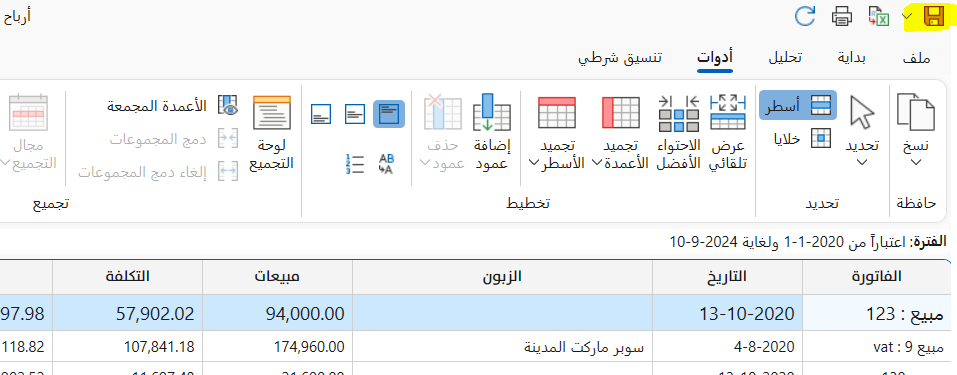
Task: Toggle الأعمدة المجمعة grouped columns visibility
Action: coord(173,106)
